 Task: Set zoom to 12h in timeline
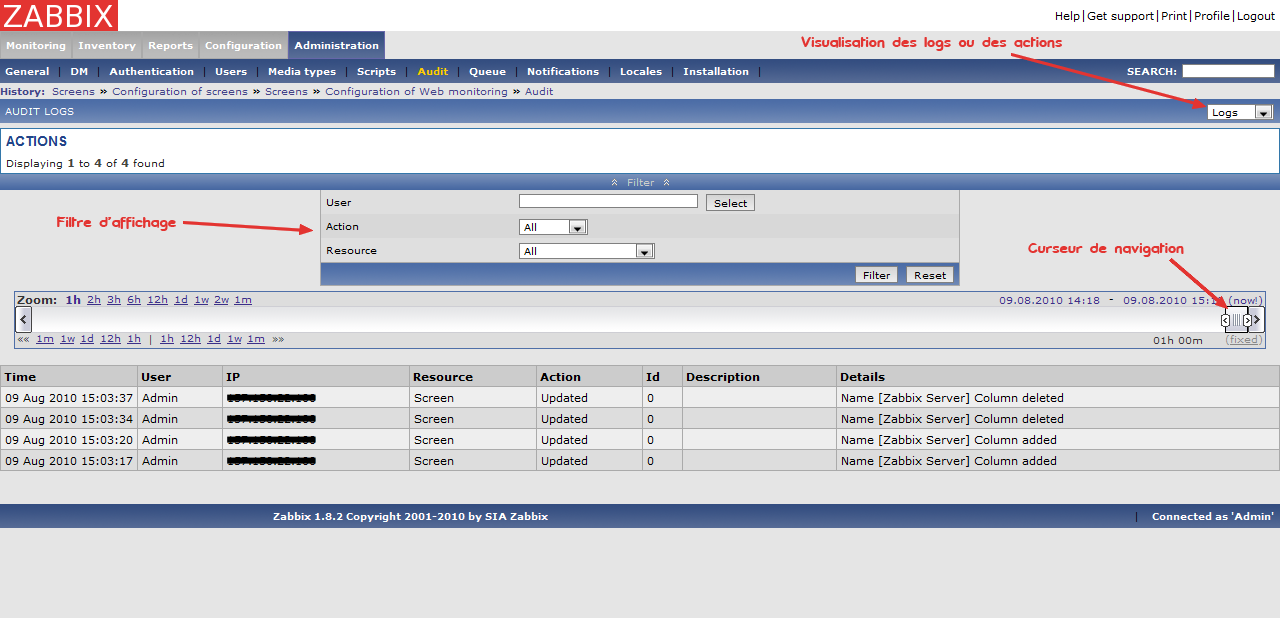coord(157,300)
